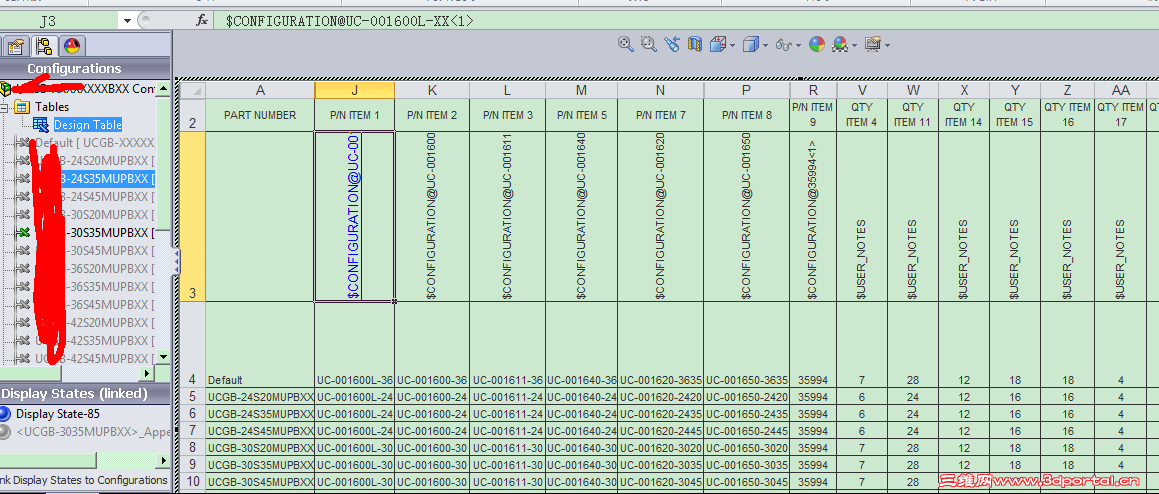1159x494 pixels.
Task: Click P/N ITEM 1 header cell
Action: coord(354,115)
